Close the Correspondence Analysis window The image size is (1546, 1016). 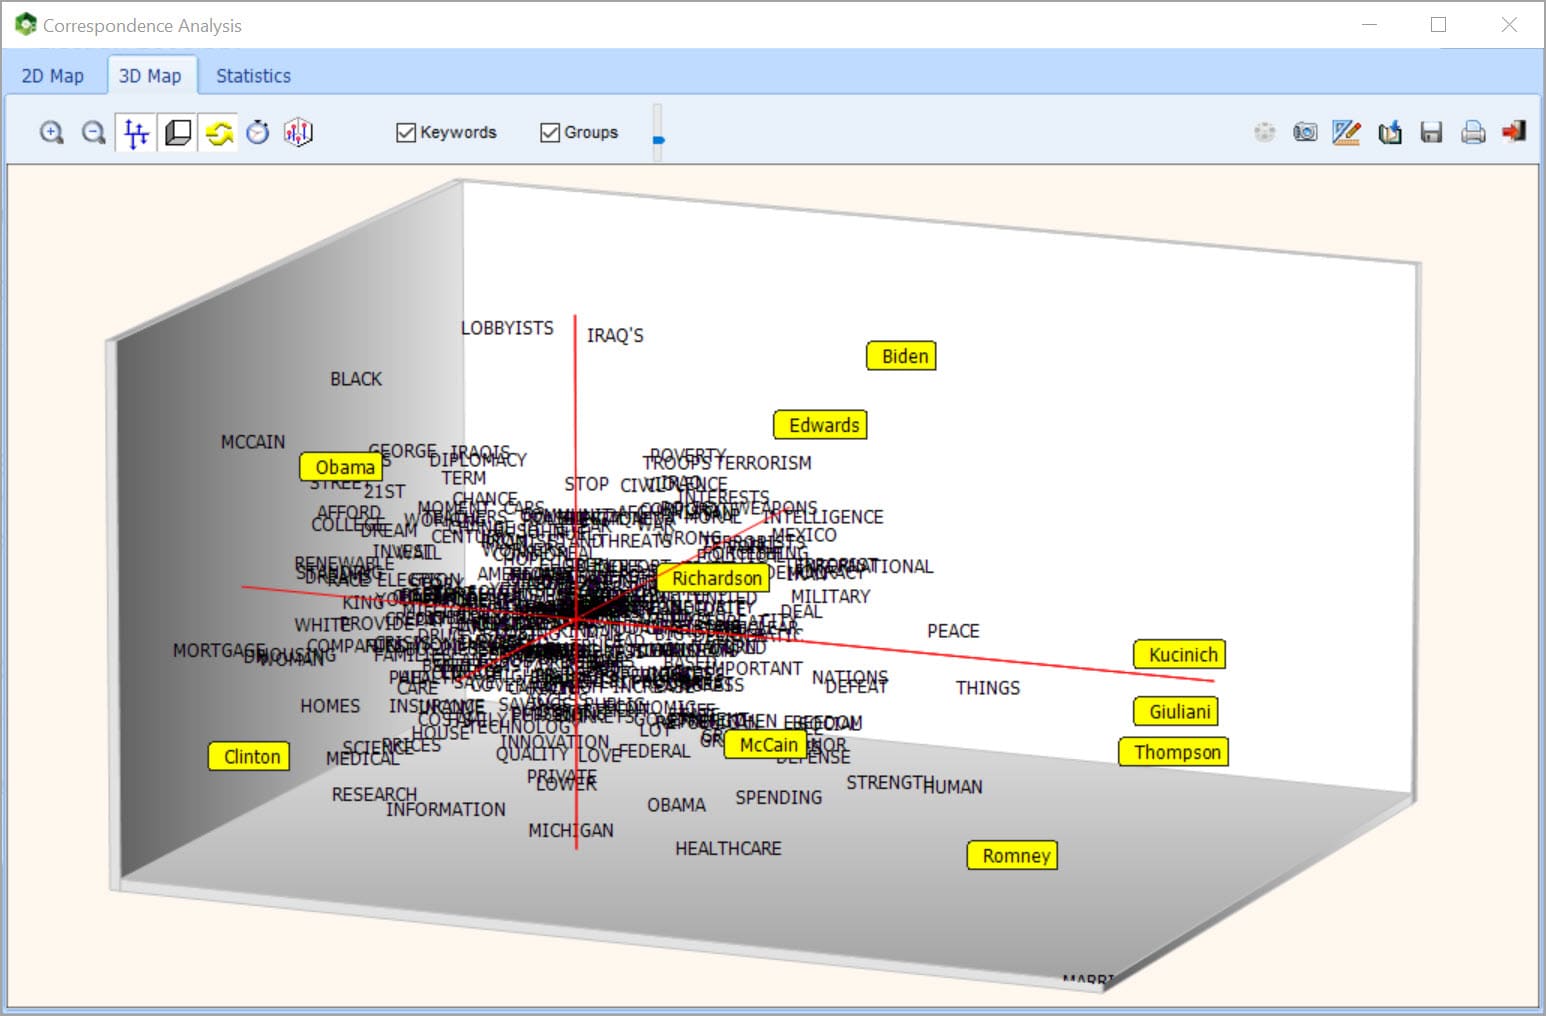click(x=1509, y=25)
